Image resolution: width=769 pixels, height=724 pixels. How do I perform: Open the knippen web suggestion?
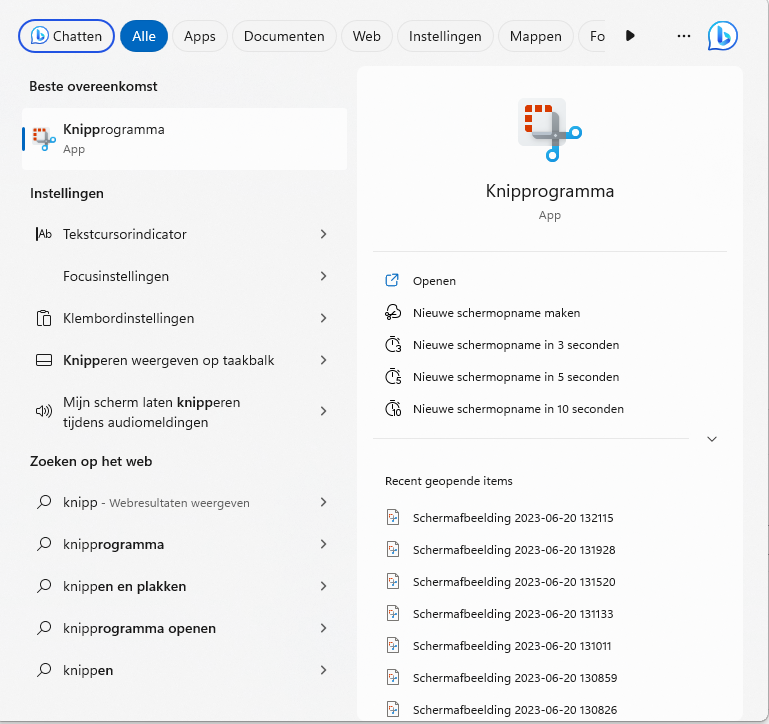[184, 670]
